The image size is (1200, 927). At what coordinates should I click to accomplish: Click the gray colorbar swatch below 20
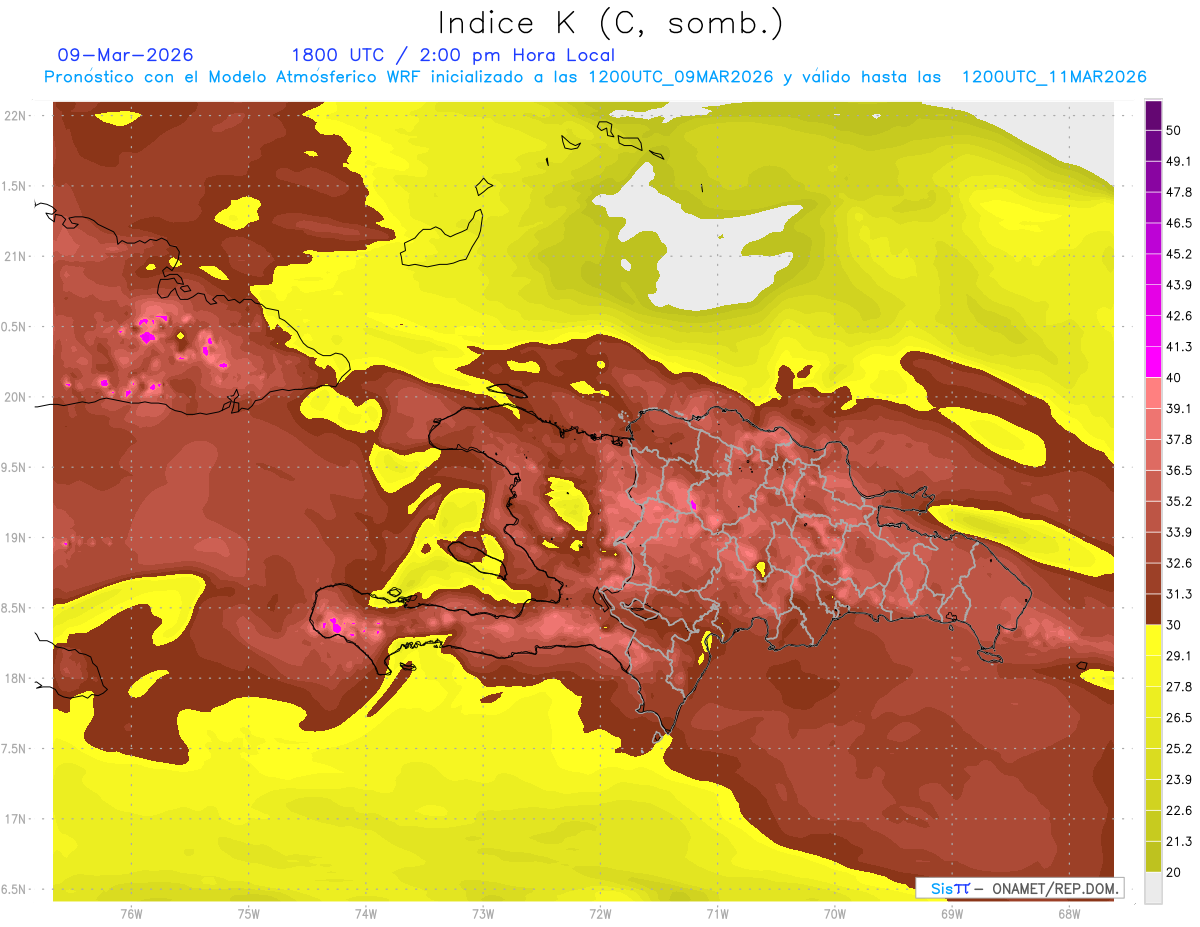(x=1153, y=888)
